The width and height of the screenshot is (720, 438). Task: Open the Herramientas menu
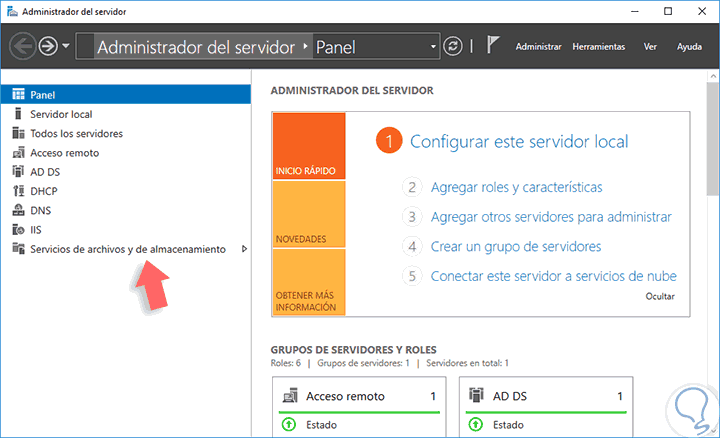598,46
